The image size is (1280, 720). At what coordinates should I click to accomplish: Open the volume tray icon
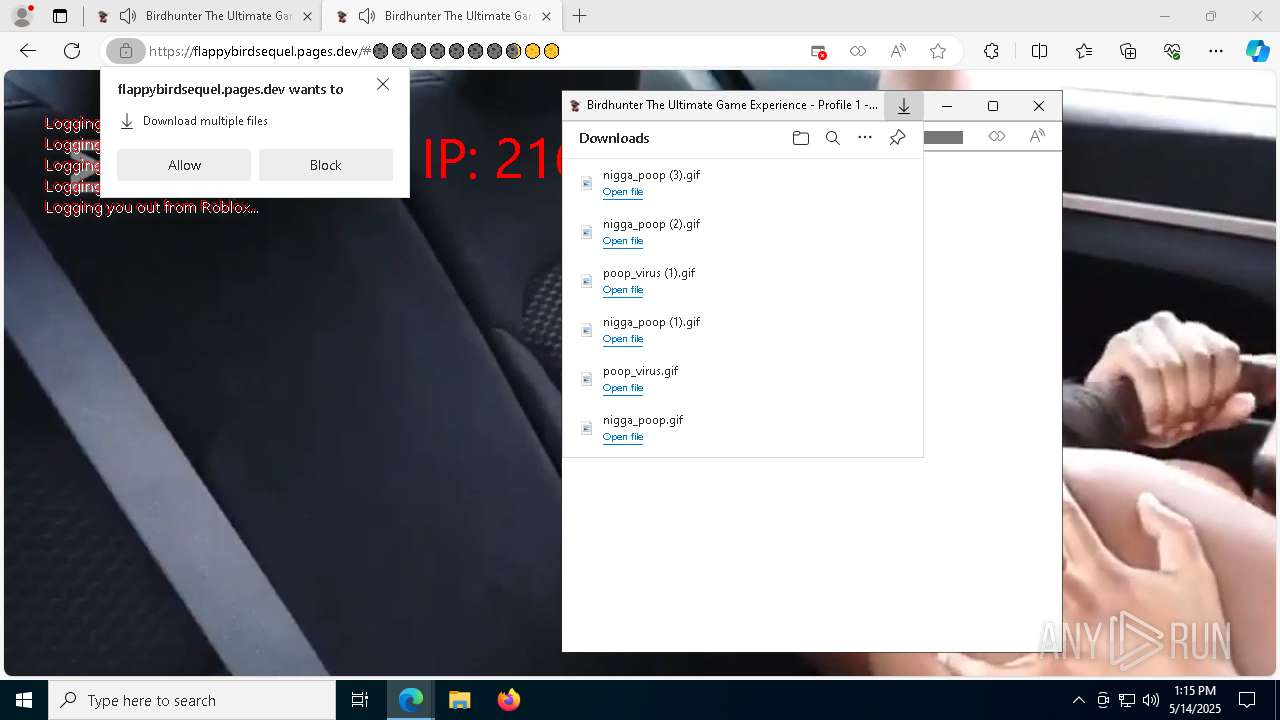1151,700
